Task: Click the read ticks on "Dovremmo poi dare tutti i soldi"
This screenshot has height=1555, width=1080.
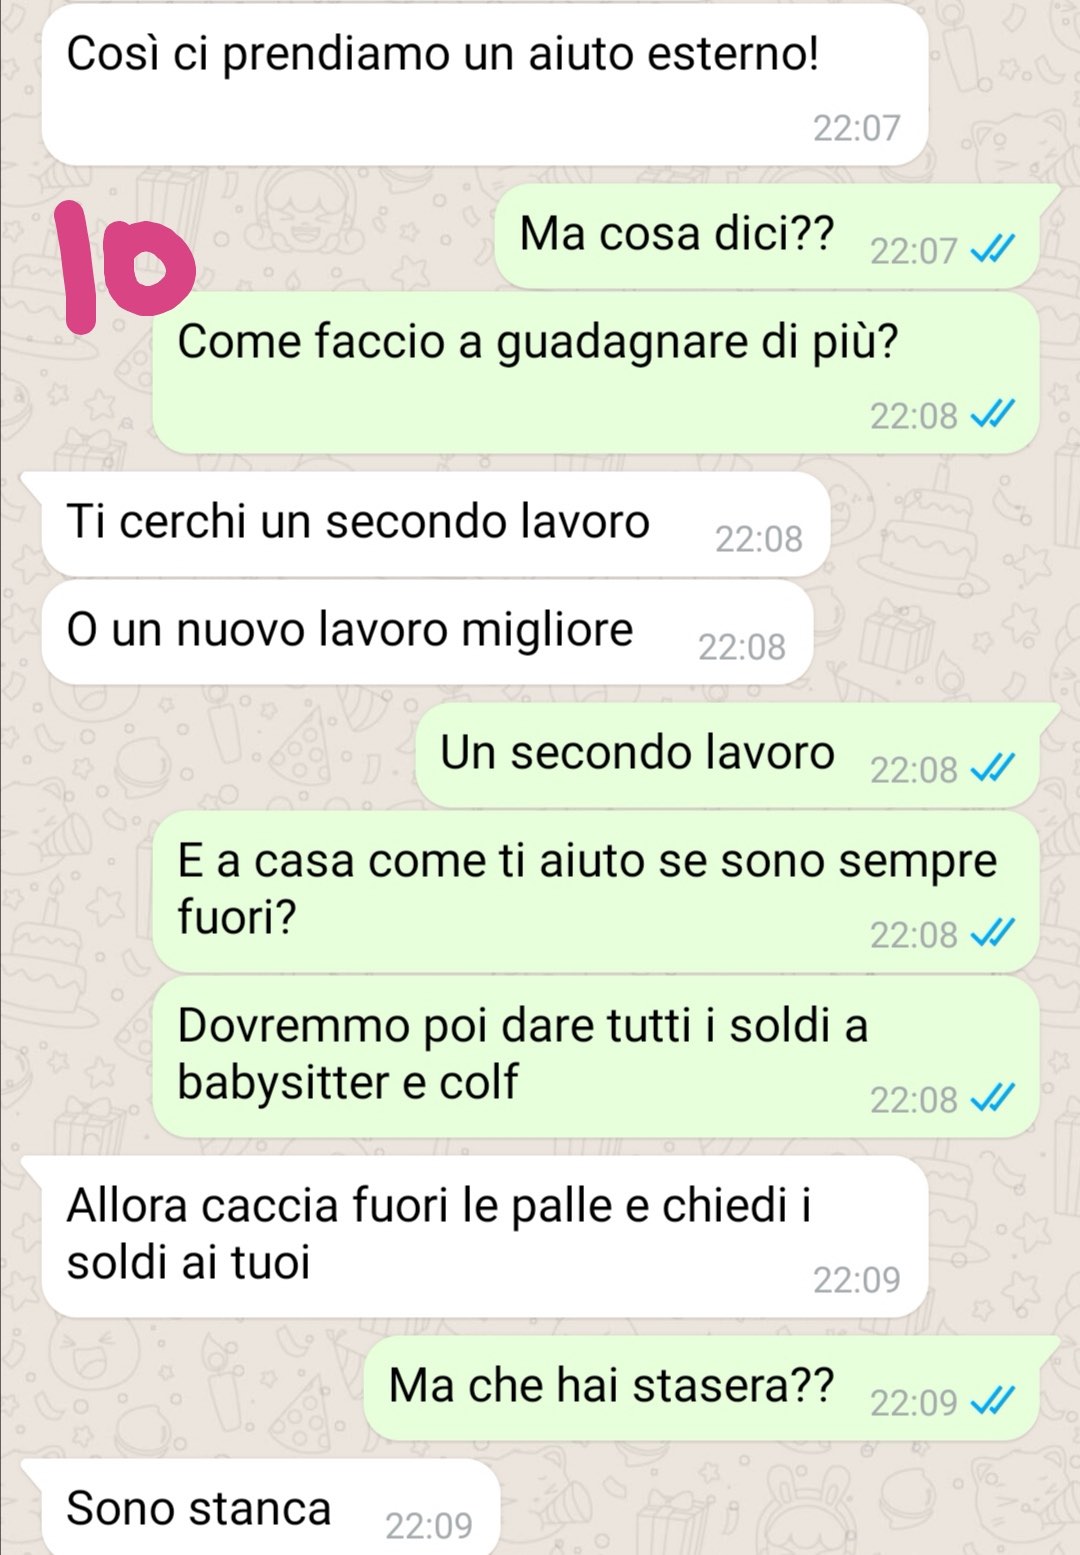Action: point(993,1098)
